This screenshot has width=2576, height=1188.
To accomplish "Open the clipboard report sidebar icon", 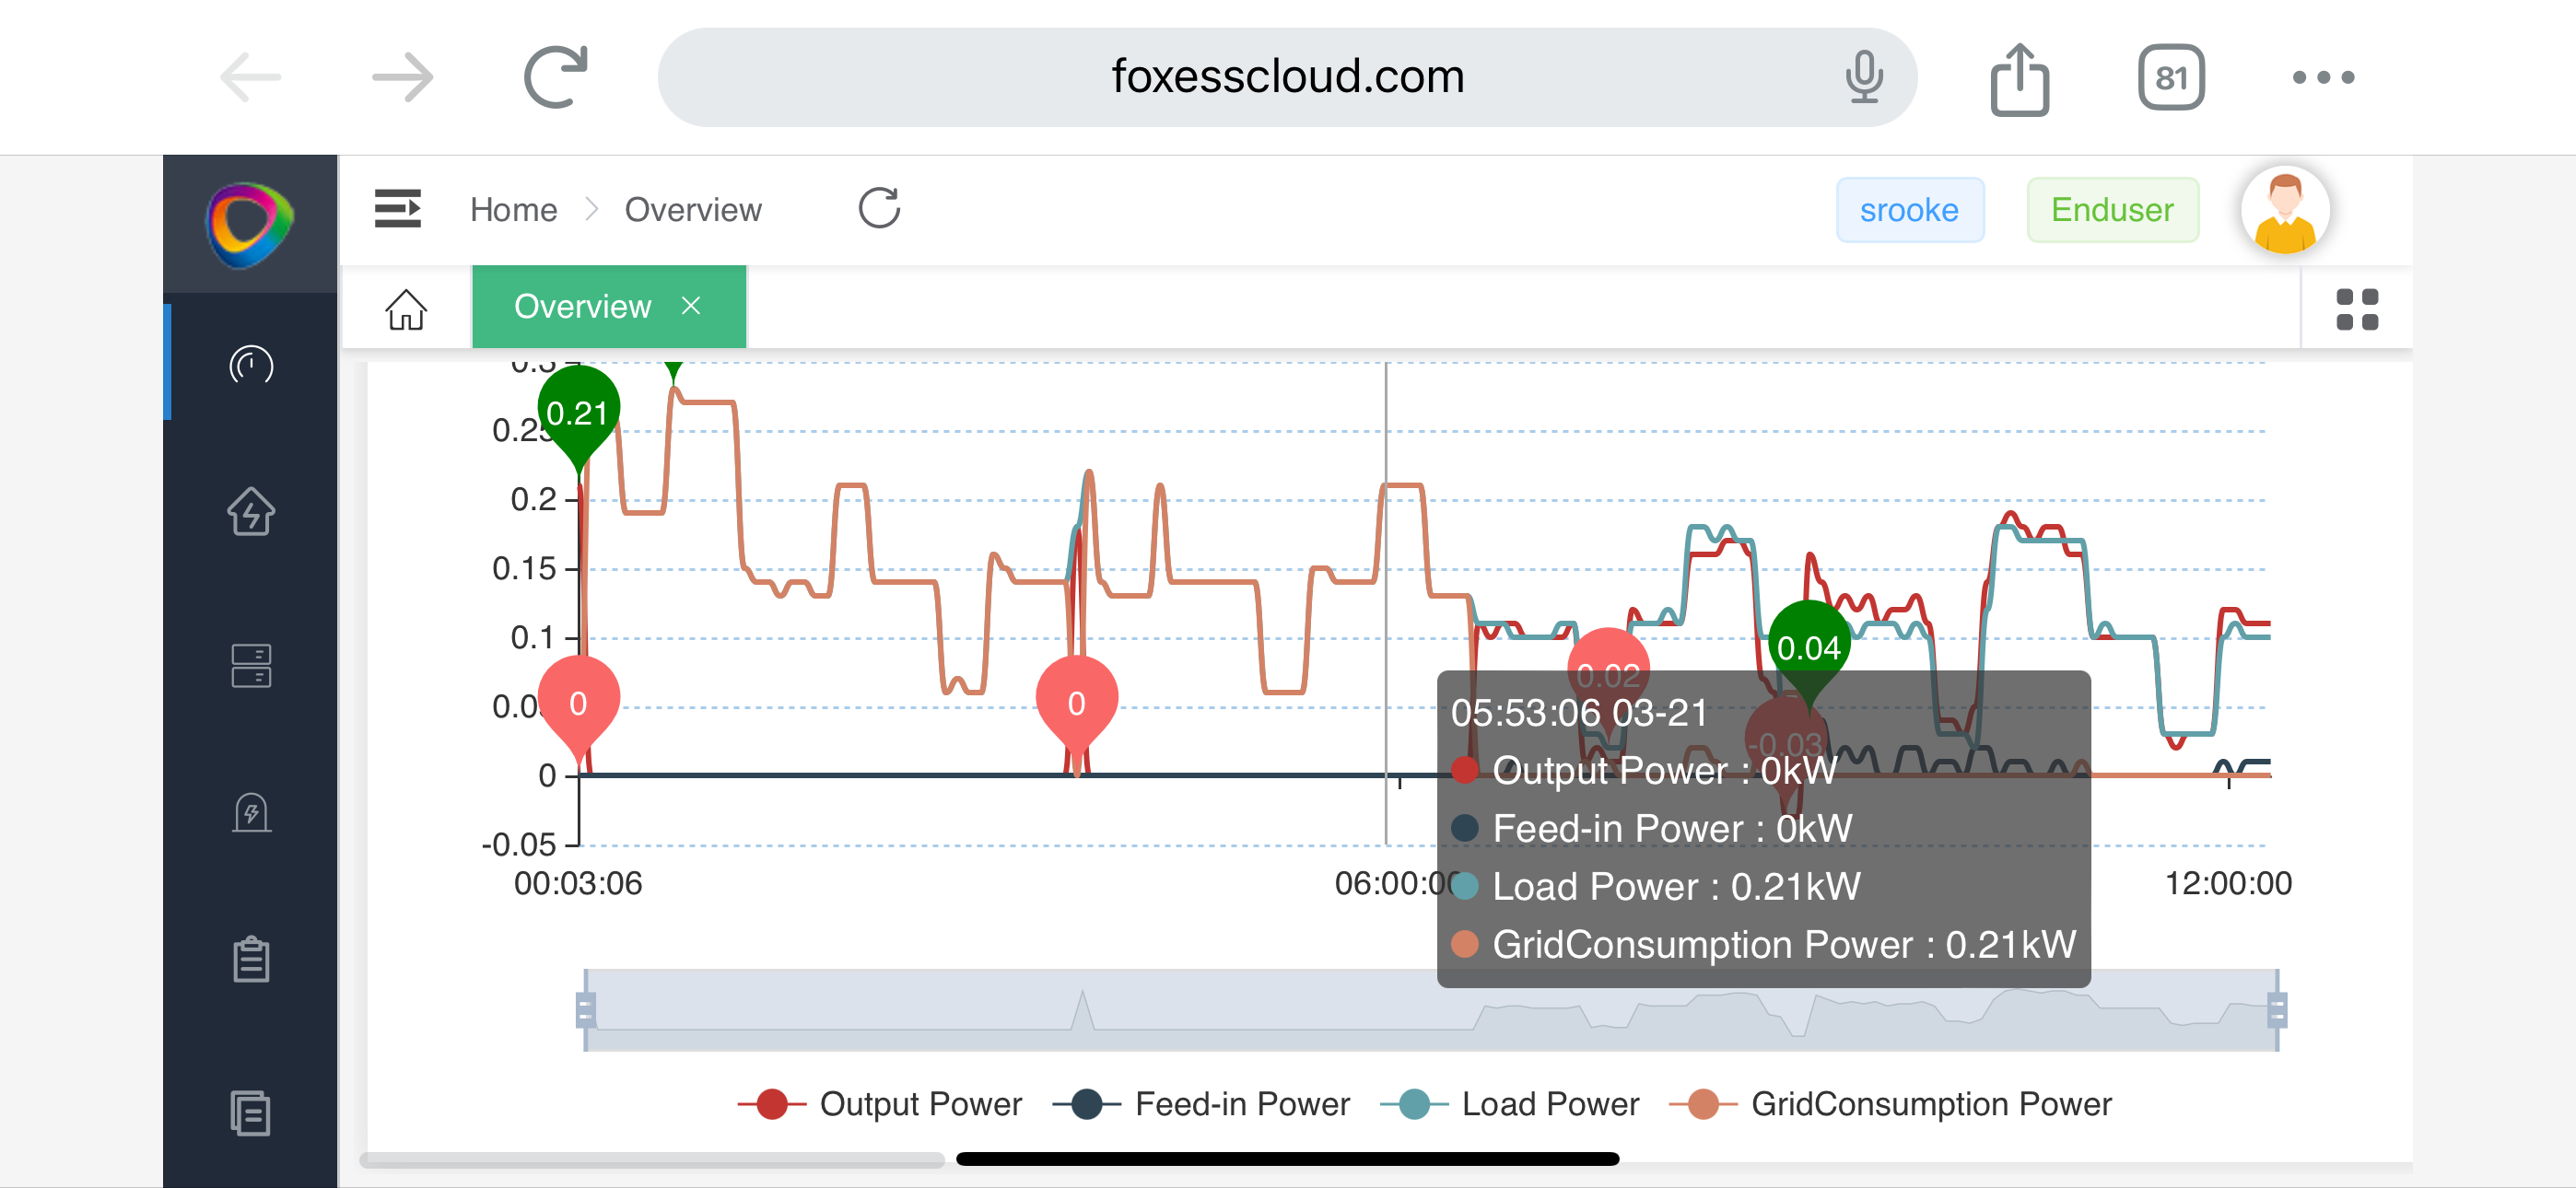I will (x=250, y=960).
